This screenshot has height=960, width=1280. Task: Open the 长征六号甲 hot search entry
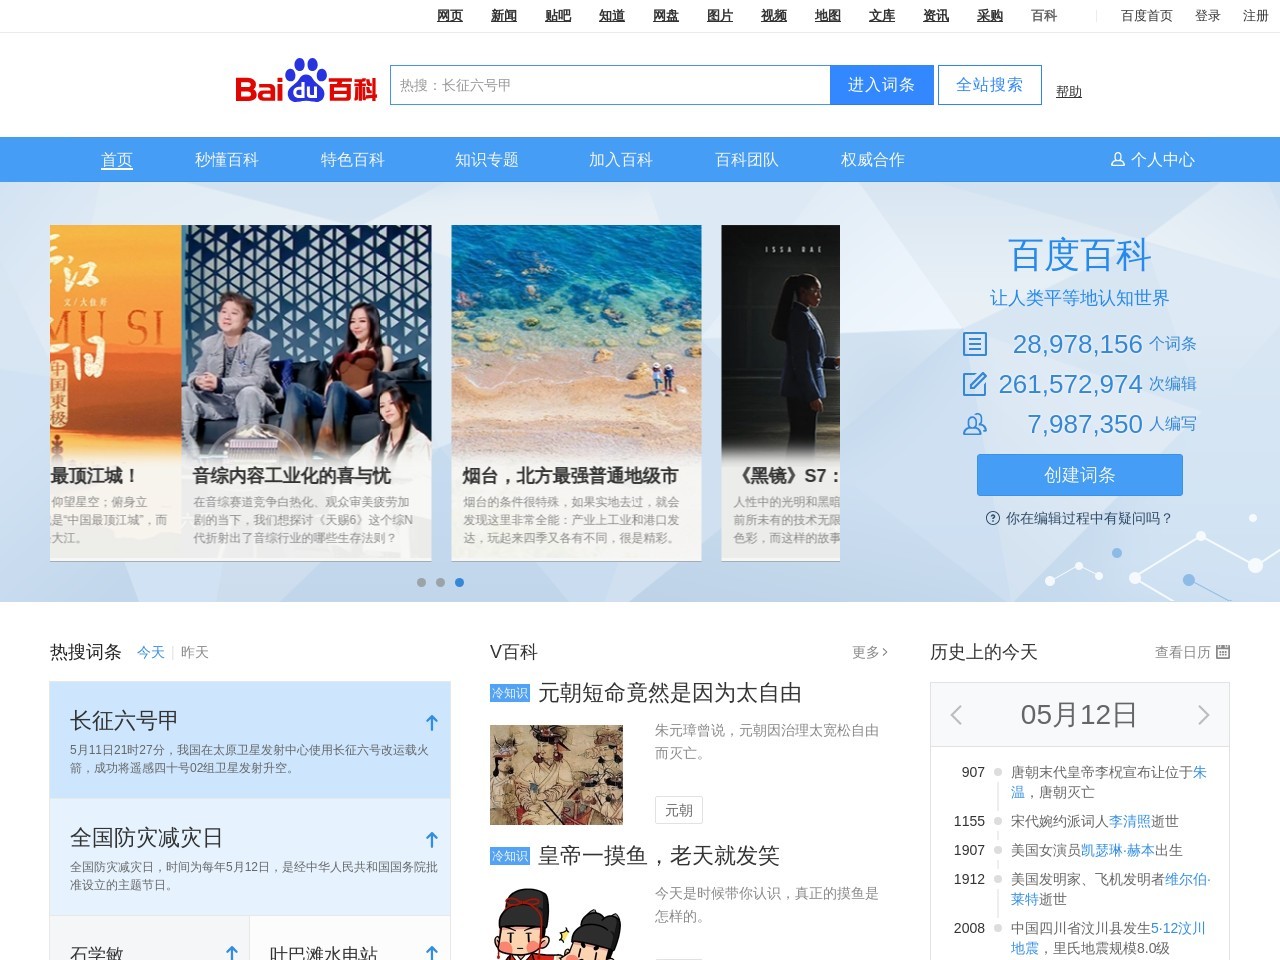pyautogui.click(x=250, y=740)
